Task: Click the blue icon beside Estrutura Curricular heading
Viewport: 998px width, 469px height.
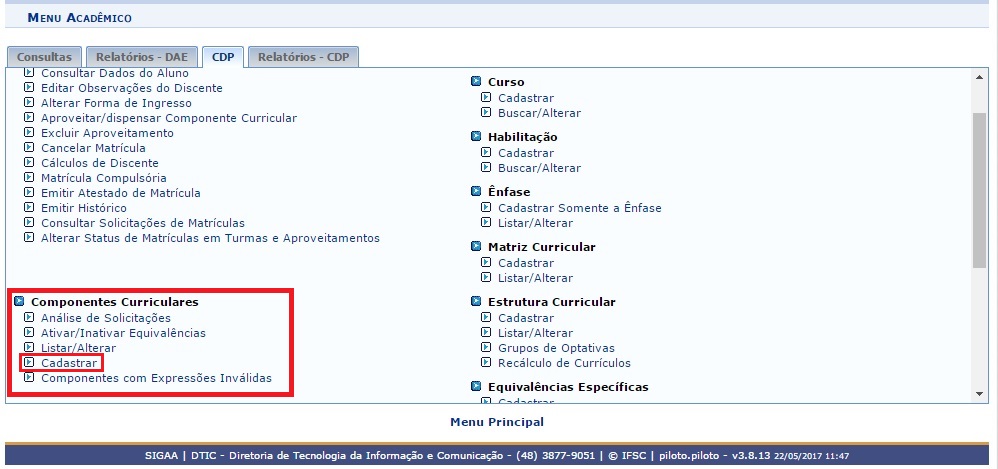Action: coord(476,302)
